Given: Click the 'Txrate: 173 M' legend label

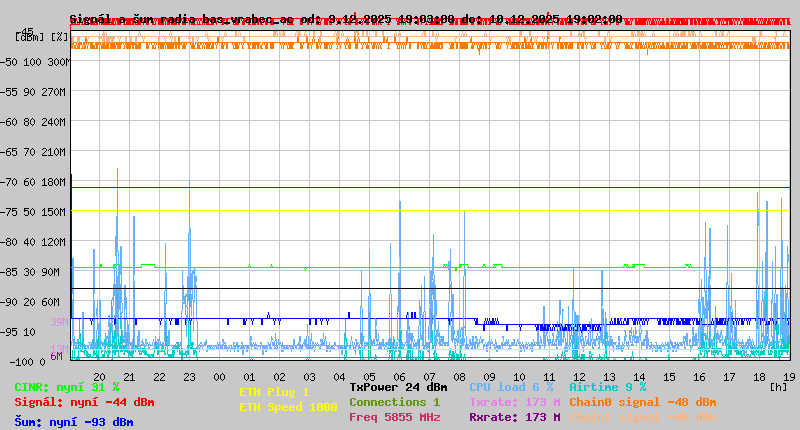Looking at the screenshot, I should (515, 402).
